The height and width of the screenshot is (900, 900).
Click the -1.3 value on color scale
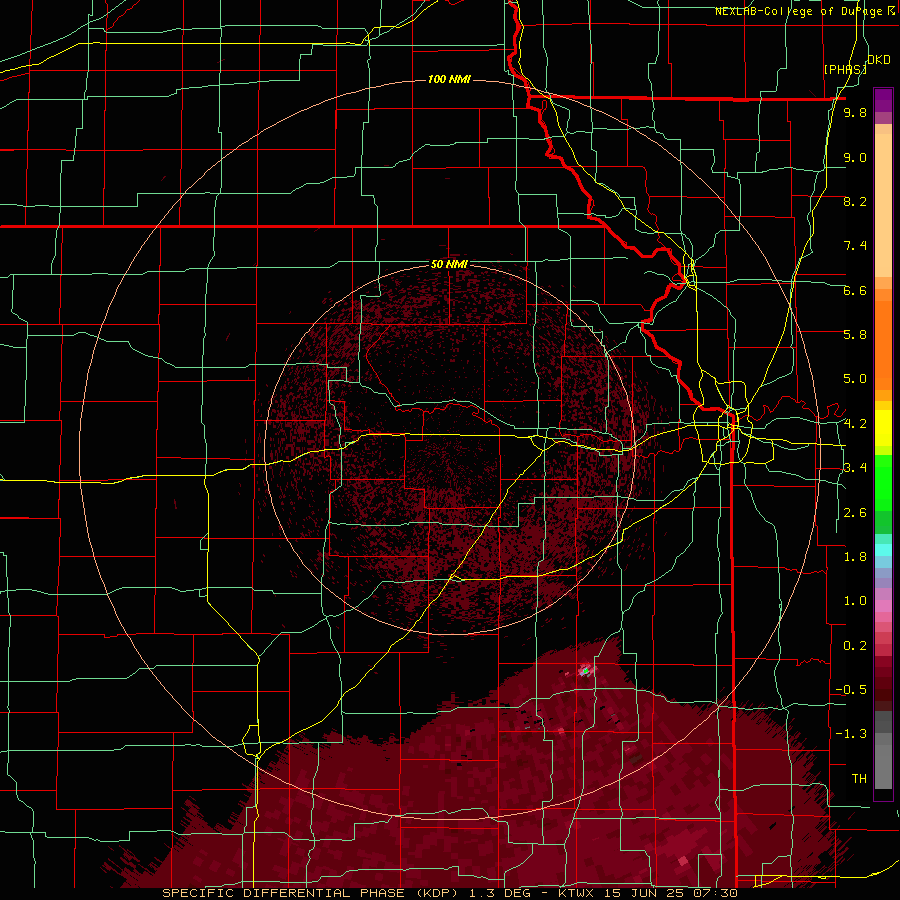[x=851, y=734]
